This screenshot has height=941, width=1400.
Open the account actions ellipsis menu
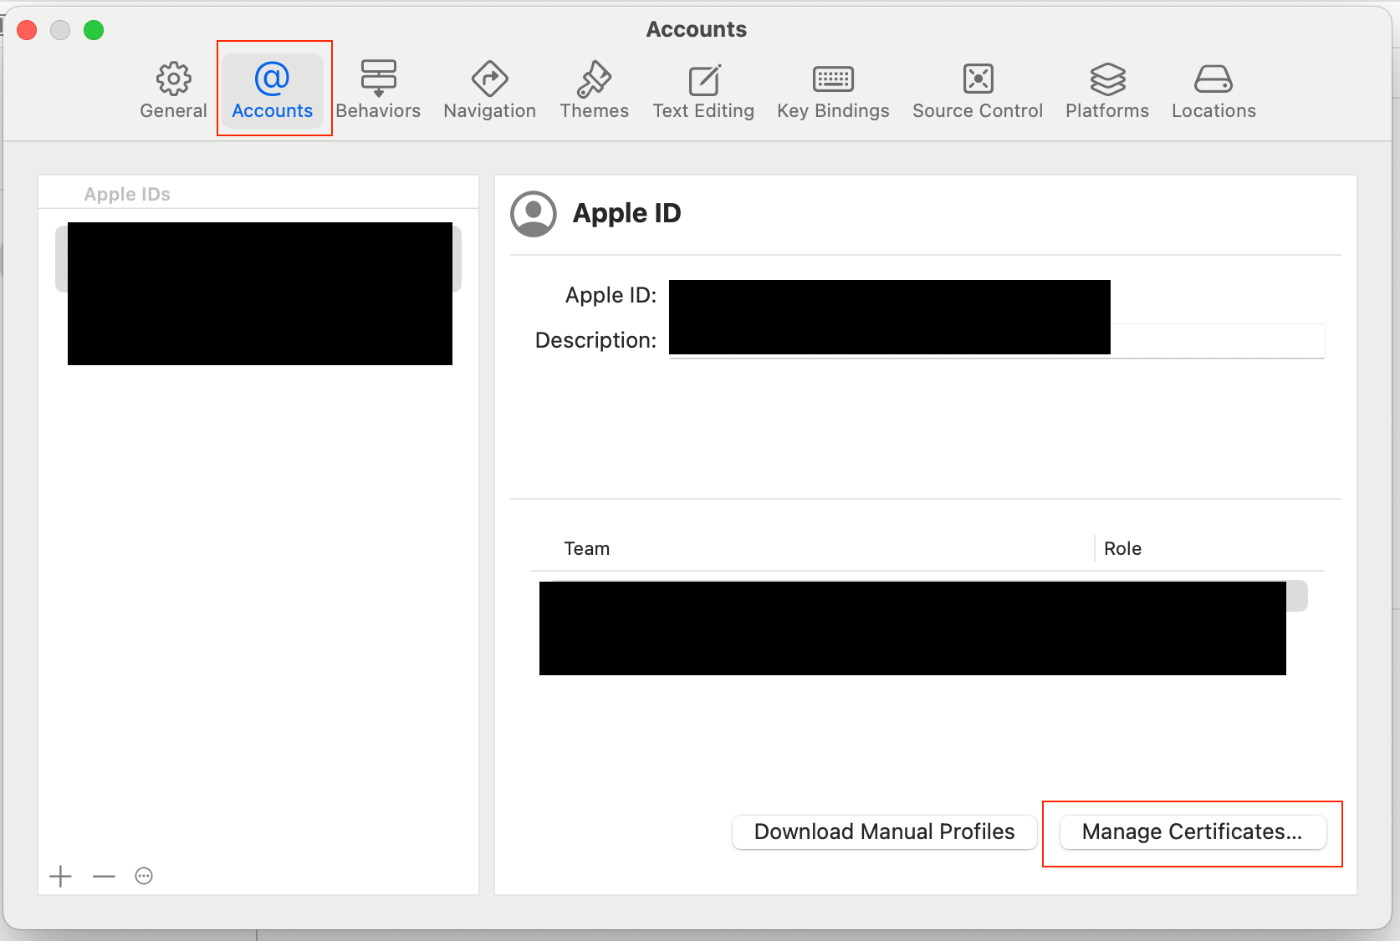[144, 876]
